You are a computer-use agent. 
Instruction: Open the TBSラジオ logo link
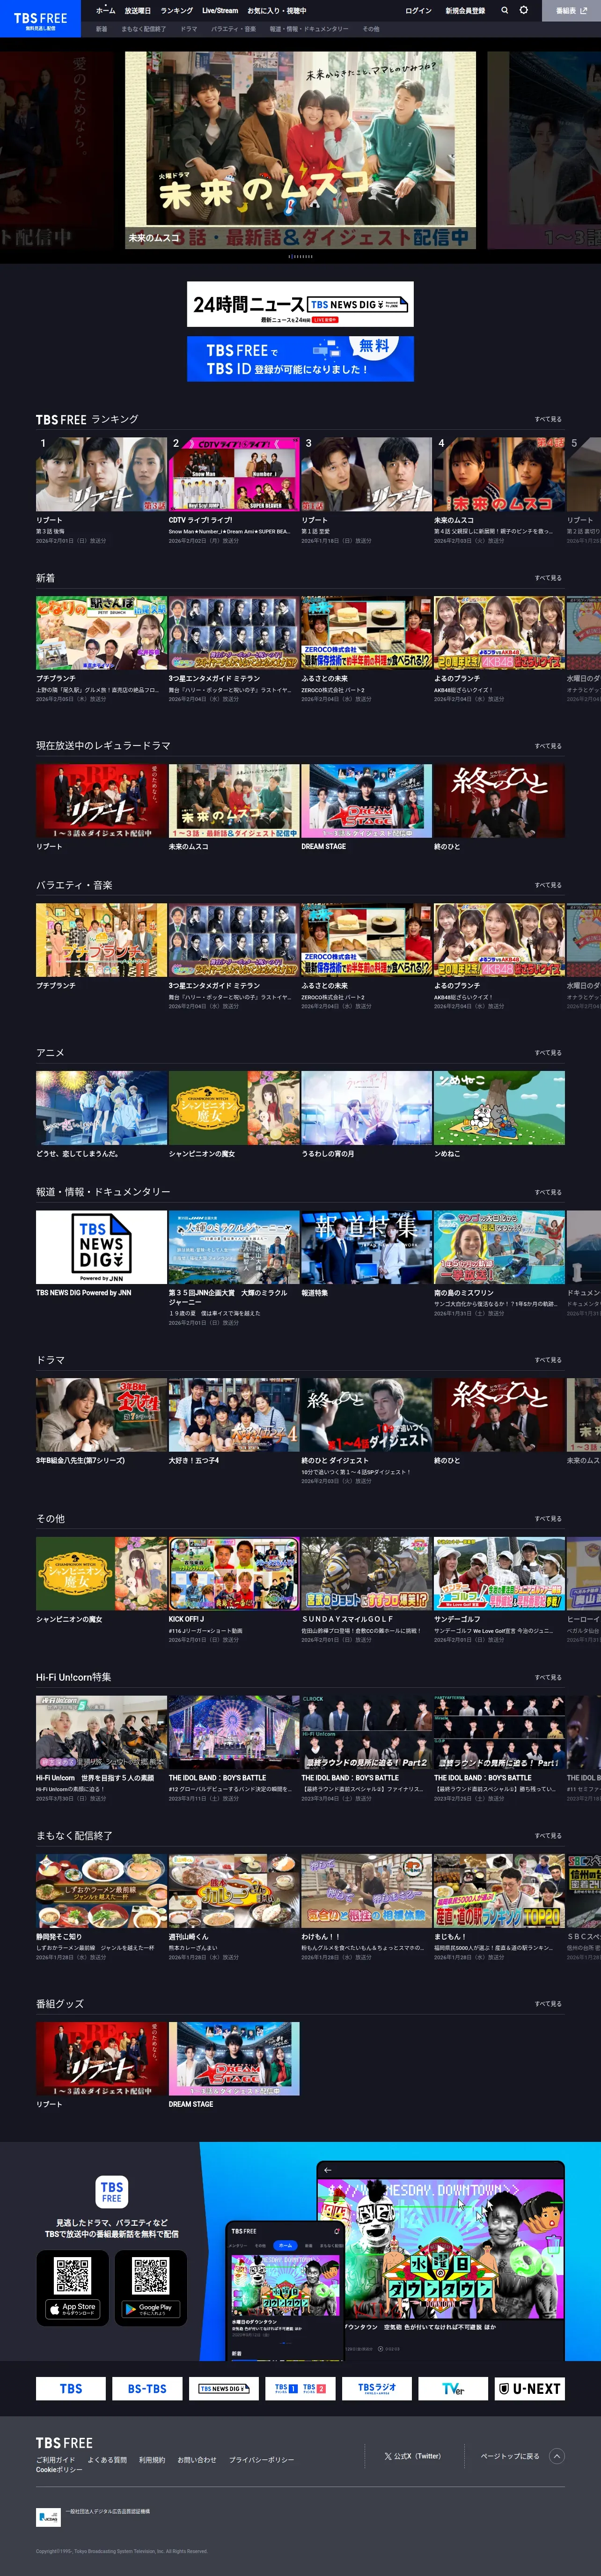[376, 2388]
